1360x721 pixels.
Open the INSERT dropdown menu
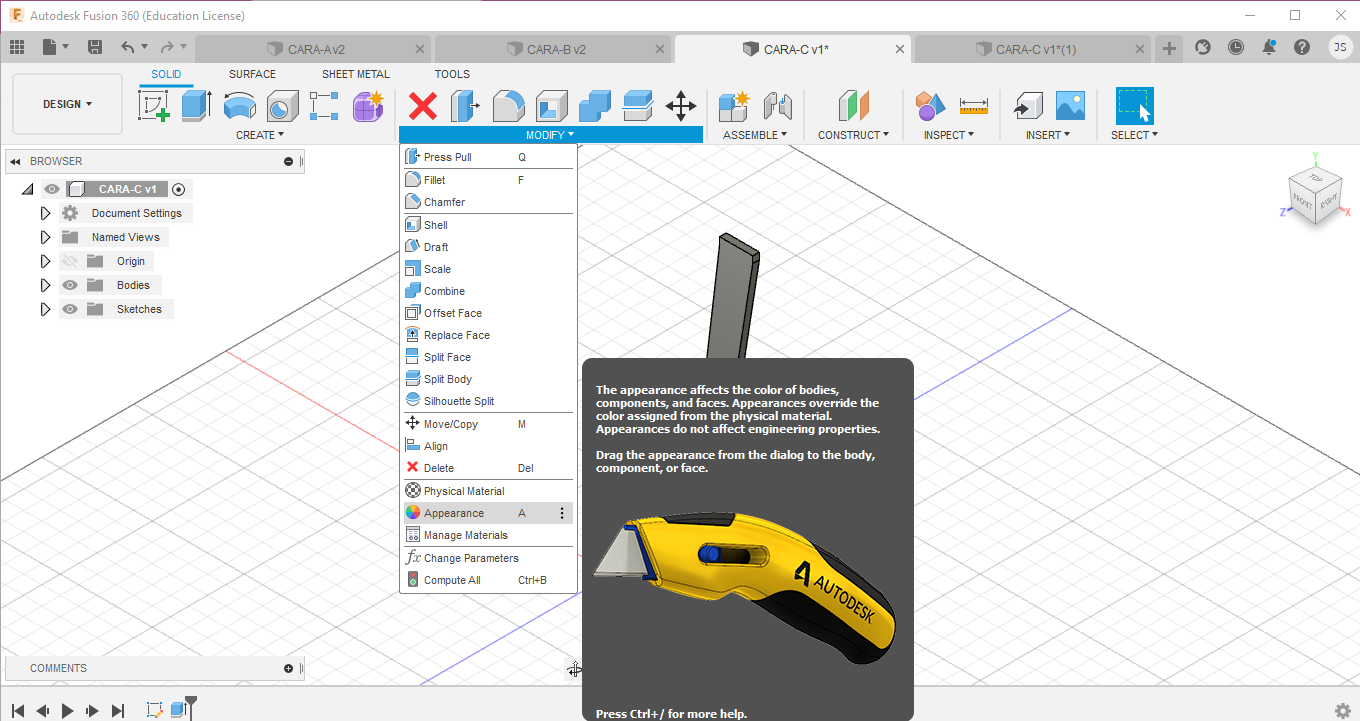pos(1048,135)
